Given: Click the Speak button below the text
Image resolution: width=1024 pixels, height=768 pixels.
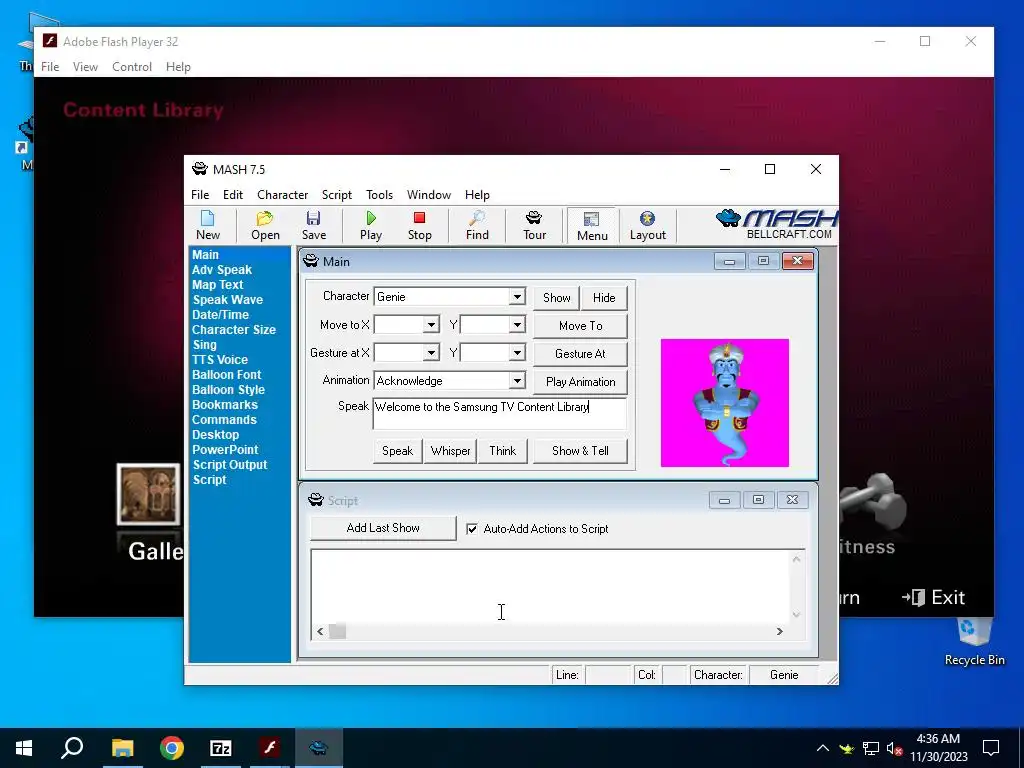Looking at the screenshot, I should coord(397,451).
